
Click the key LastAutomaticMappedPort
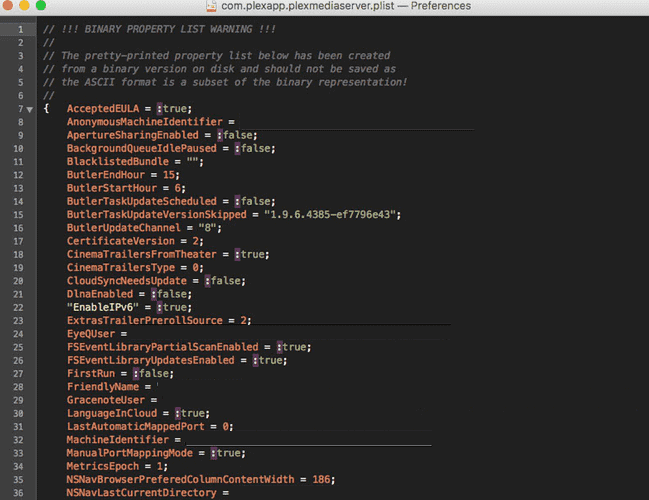click(136, 426)
